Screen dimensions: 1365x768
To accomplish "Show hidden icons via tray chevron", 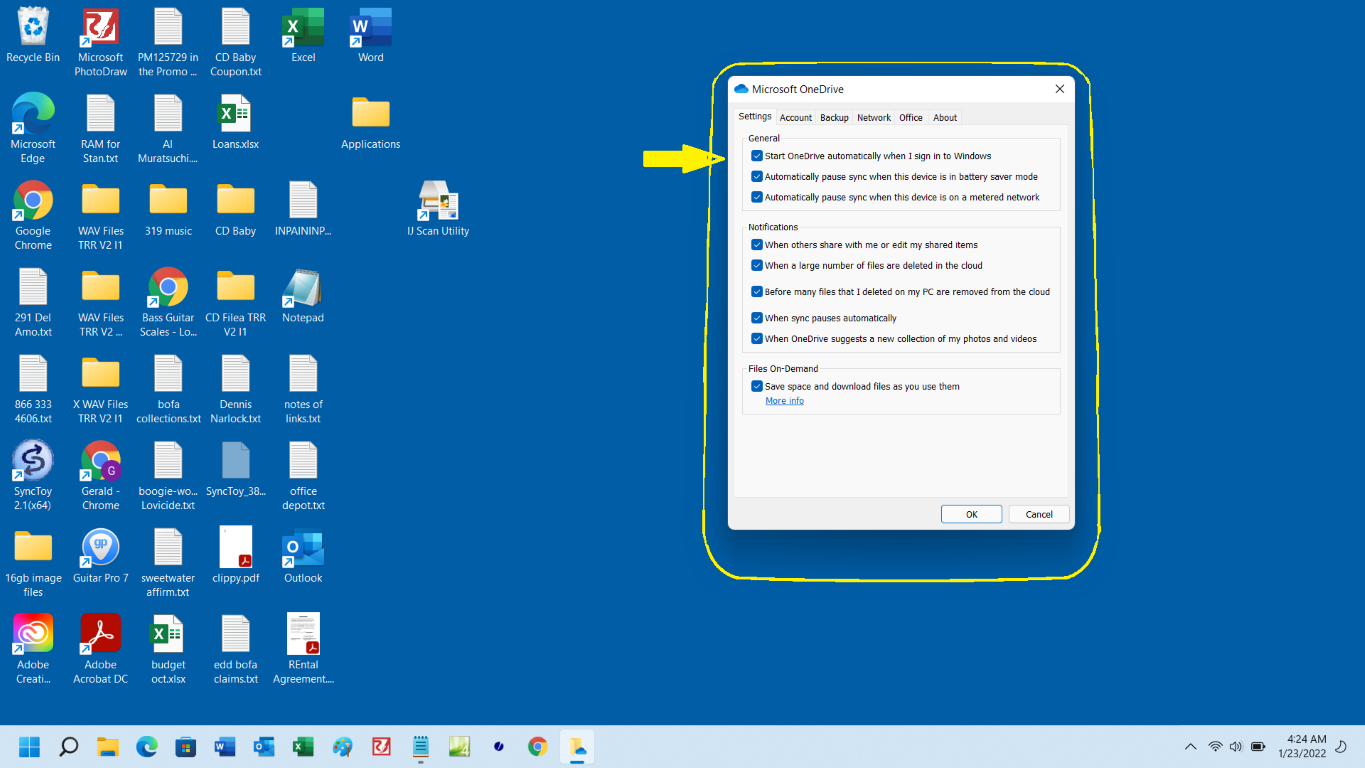I will 1190,747.
